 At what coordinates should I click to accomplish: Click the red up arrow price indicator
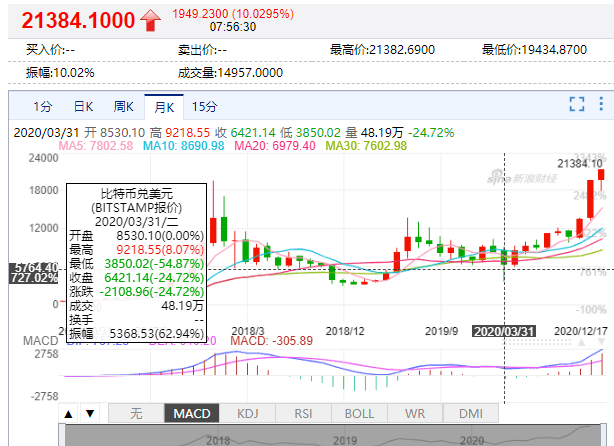click(150, 20)
